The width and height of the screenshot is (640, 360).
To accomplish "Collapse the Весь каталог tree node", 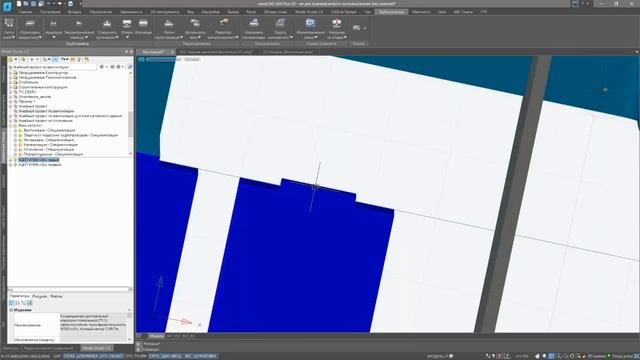I will [x=11, y=125].
